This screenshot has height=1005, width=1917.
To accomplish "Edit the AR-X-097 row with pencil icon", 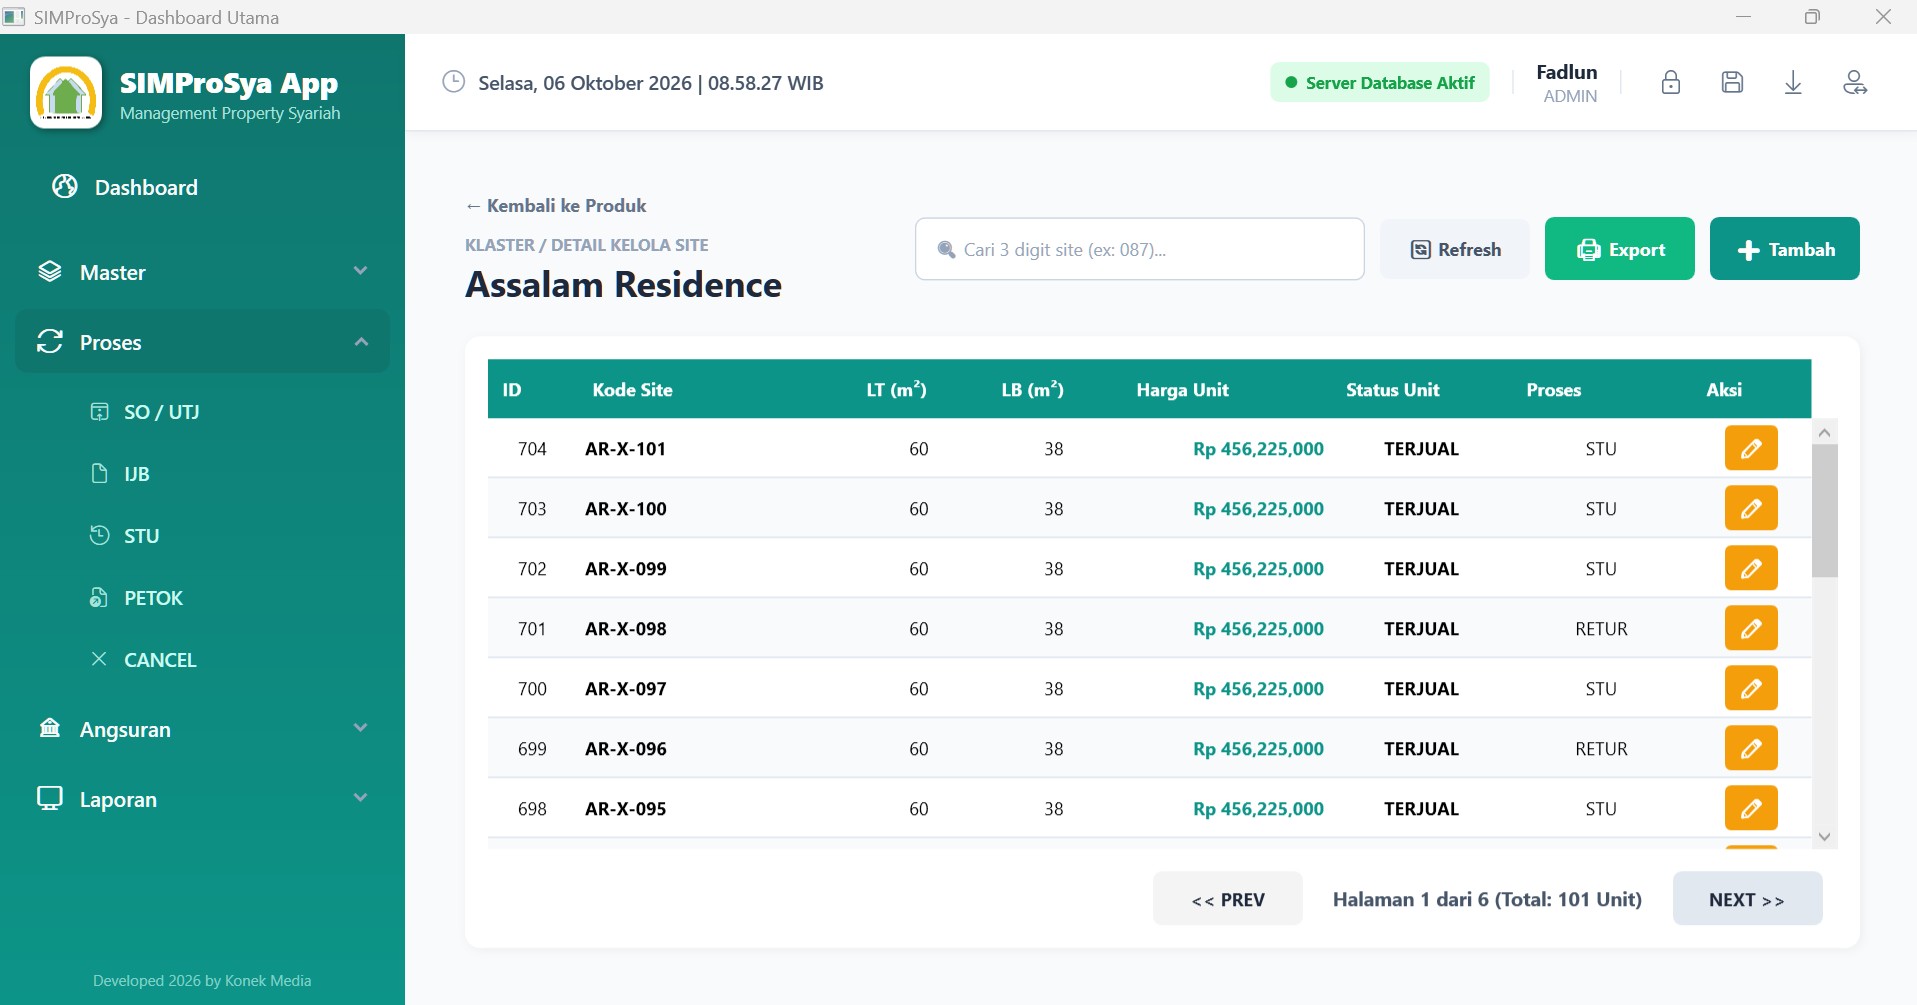I will point(1751,688).
